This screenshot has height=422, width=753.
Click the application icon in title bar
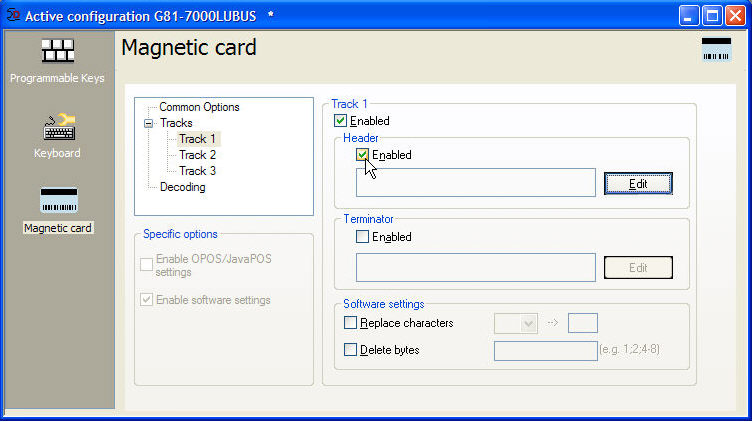(x=13, y=16)
